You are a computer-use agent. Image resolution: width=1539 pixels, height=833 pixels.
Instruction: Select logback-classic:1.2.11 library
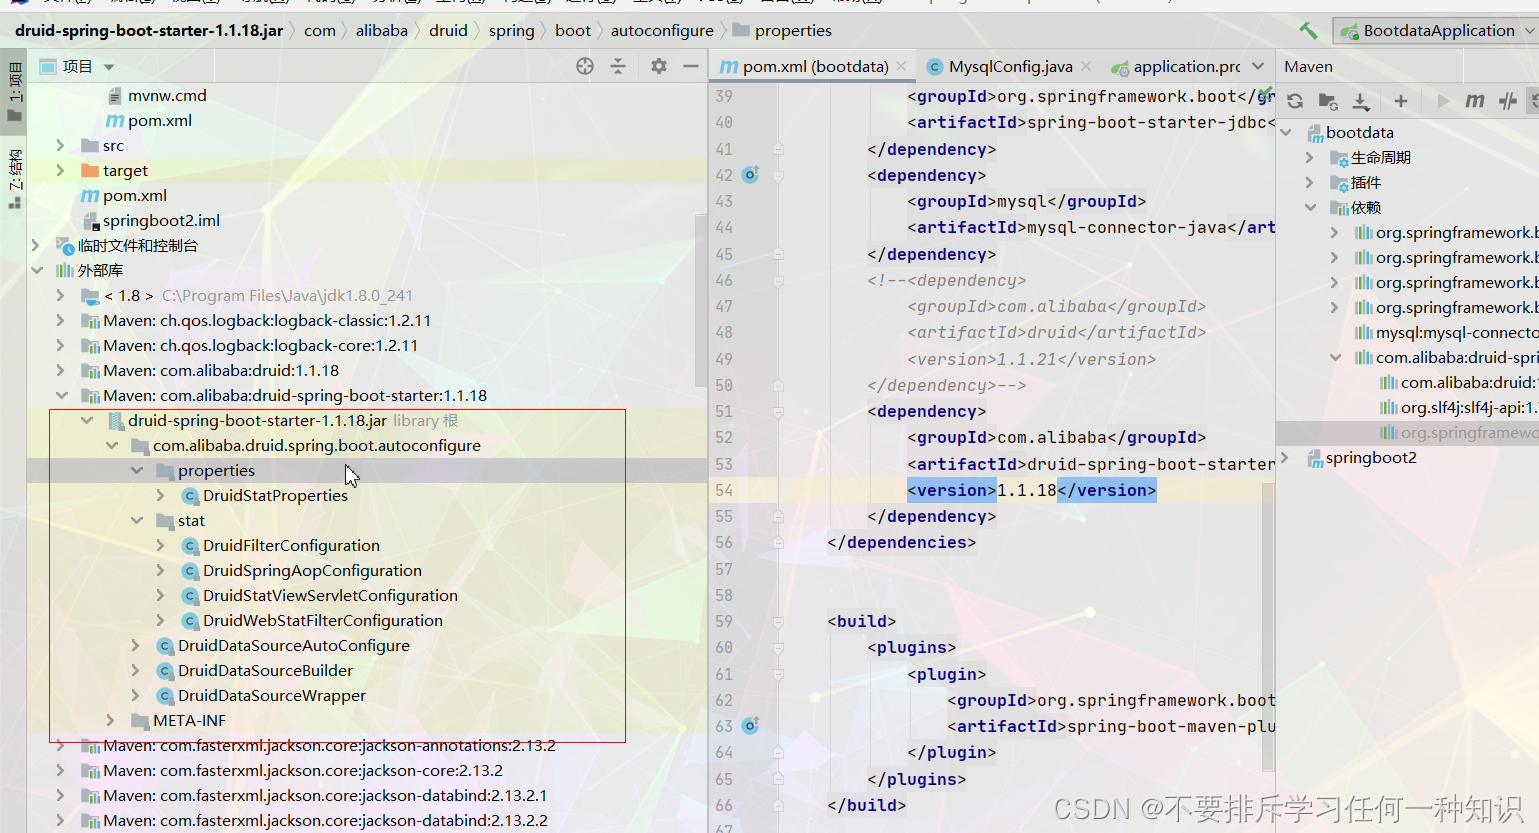[267, 320]
